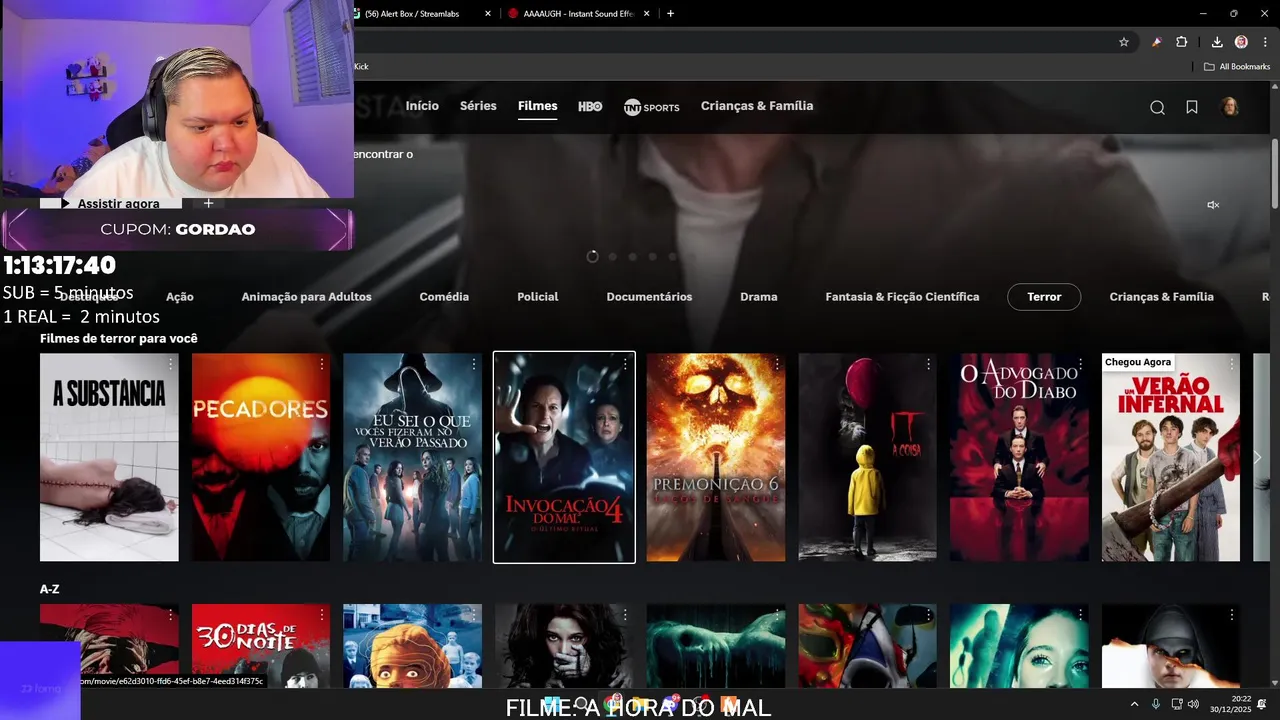
Task: Open Pecadores movie poster
Action: coord(261,457)
